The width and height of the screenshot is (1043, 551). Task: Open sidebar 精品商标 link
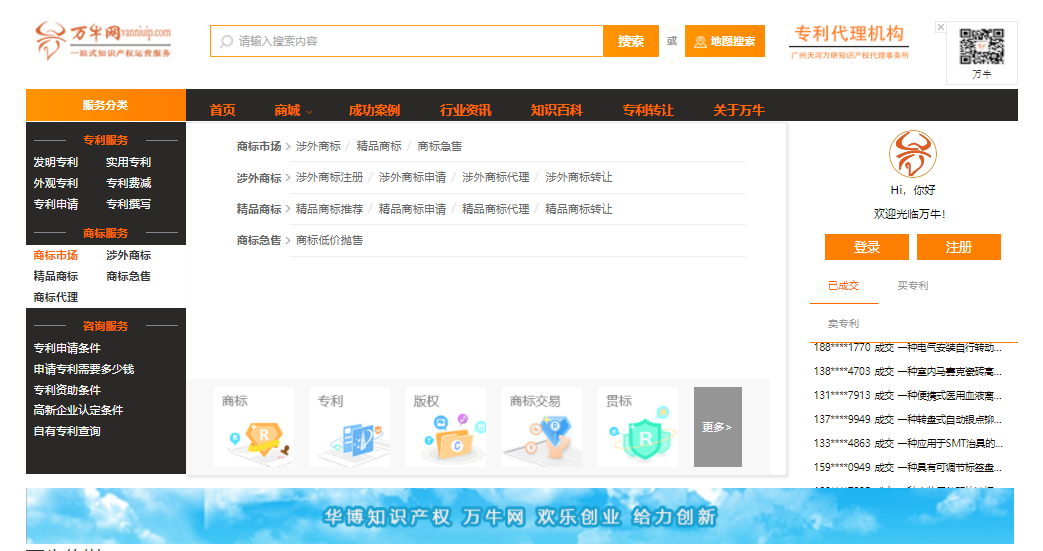tap(56, 276)
